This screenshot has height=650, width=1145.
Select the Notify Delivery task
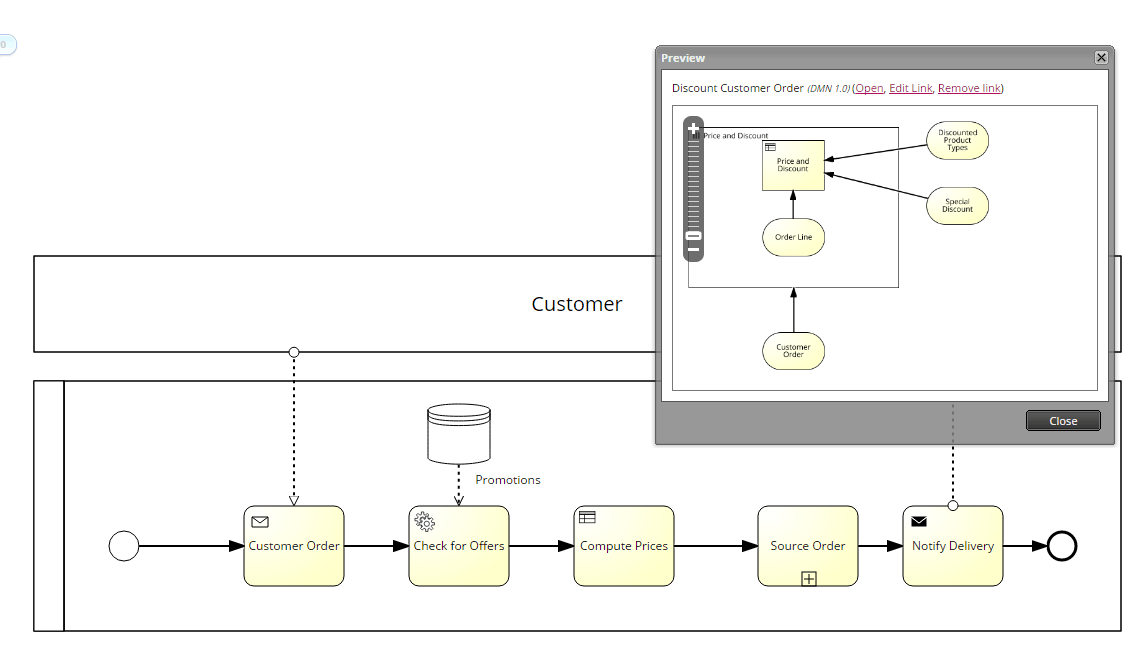click(x=953, y=546)
